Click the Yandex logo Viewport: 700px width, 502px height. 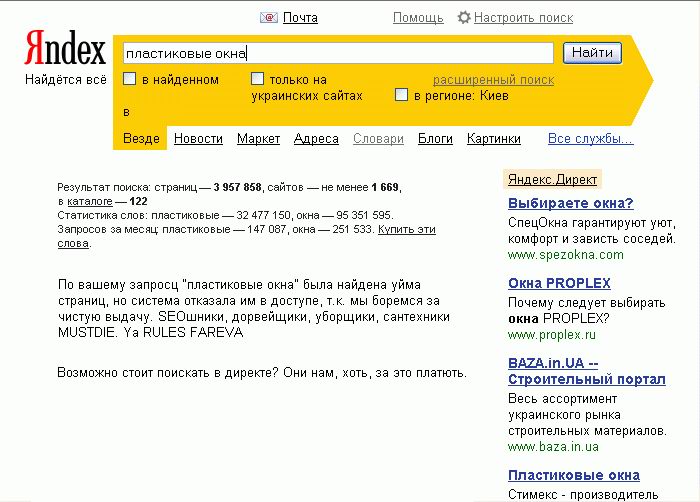click(x=65, y=49)
